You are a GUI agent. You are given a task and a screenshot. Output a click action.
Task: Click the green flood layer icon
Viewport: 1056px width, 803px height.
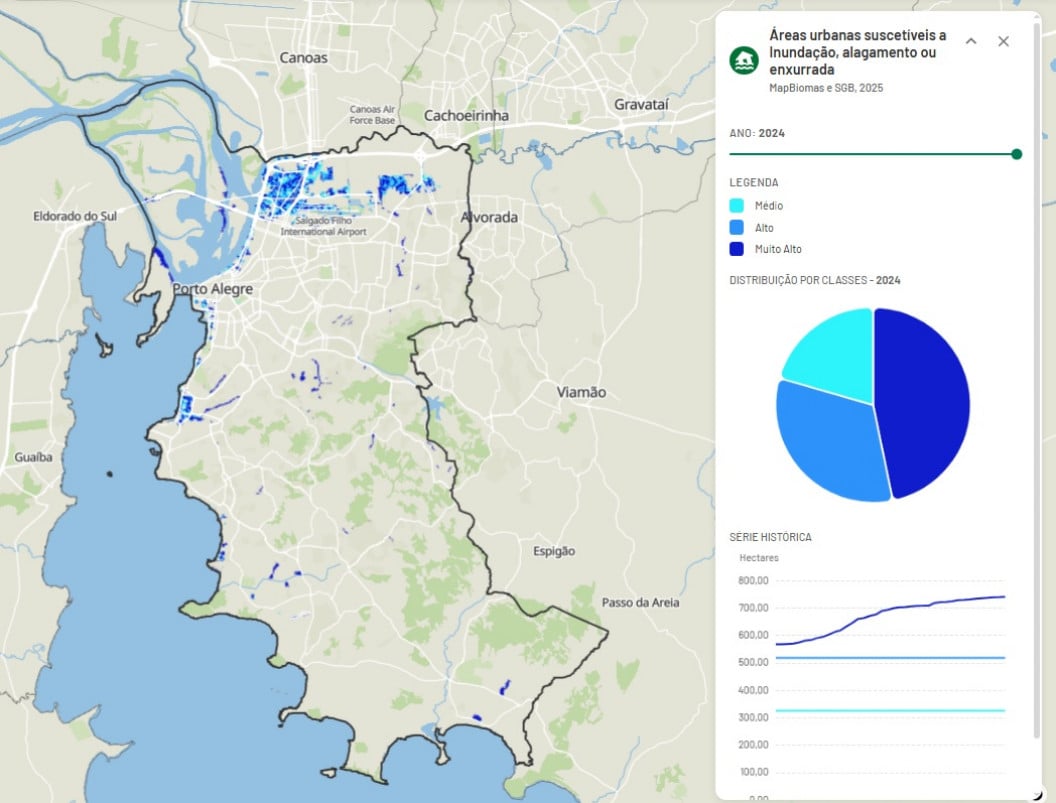tap(744, 61)
